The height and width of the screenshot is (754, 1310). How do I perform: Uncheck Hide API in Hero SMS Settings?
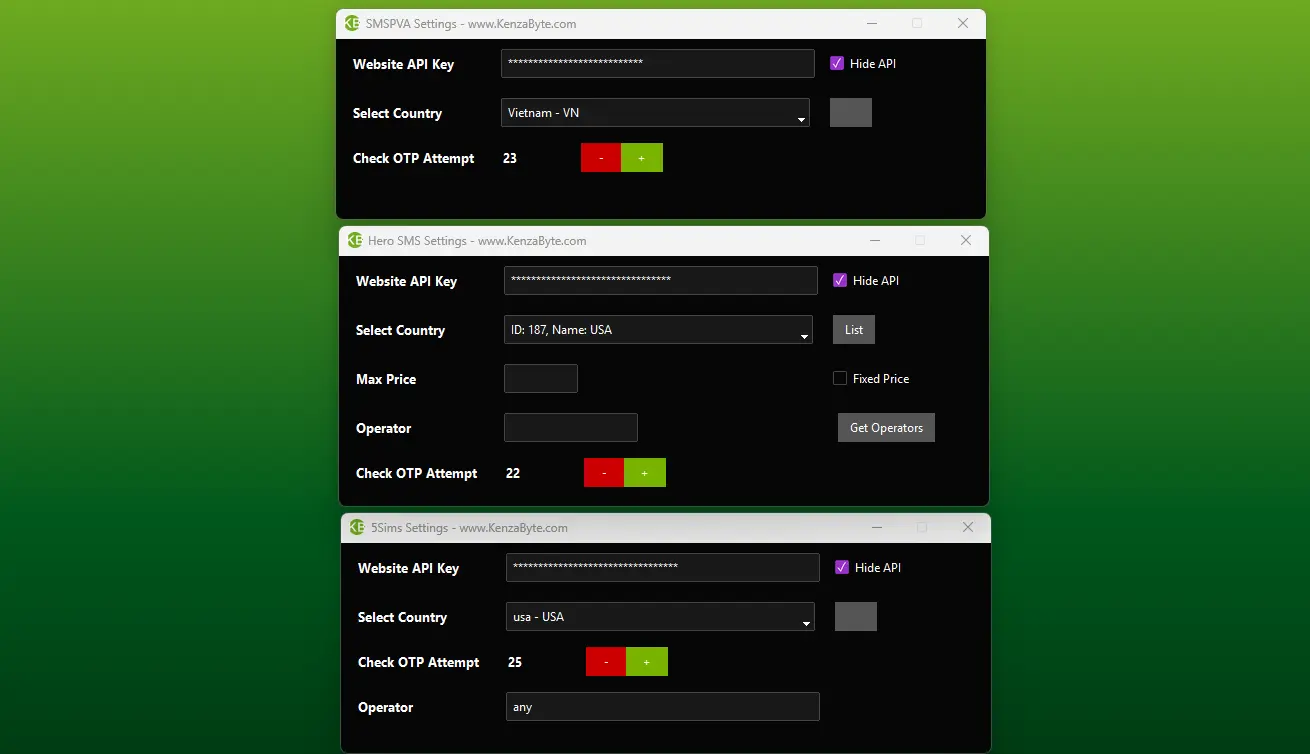point(840,280)
